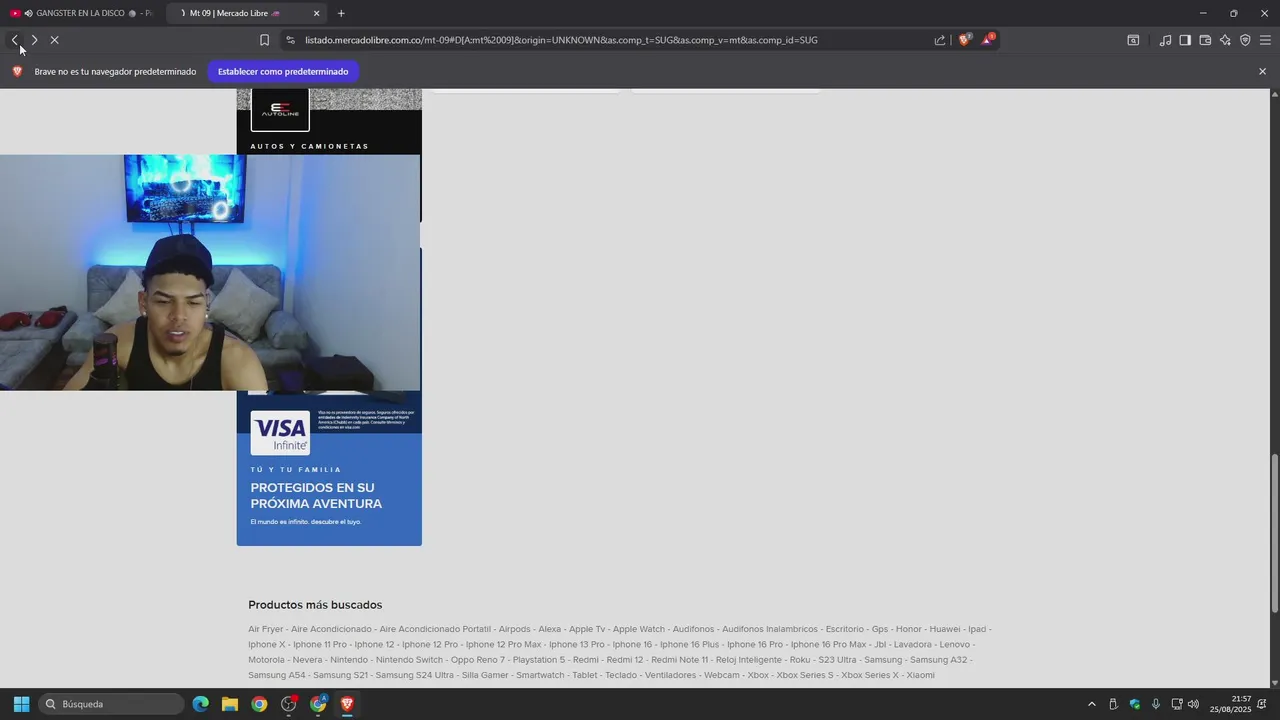
Task: Open the Oppo Reno 7 link
Action: [478, 660]
